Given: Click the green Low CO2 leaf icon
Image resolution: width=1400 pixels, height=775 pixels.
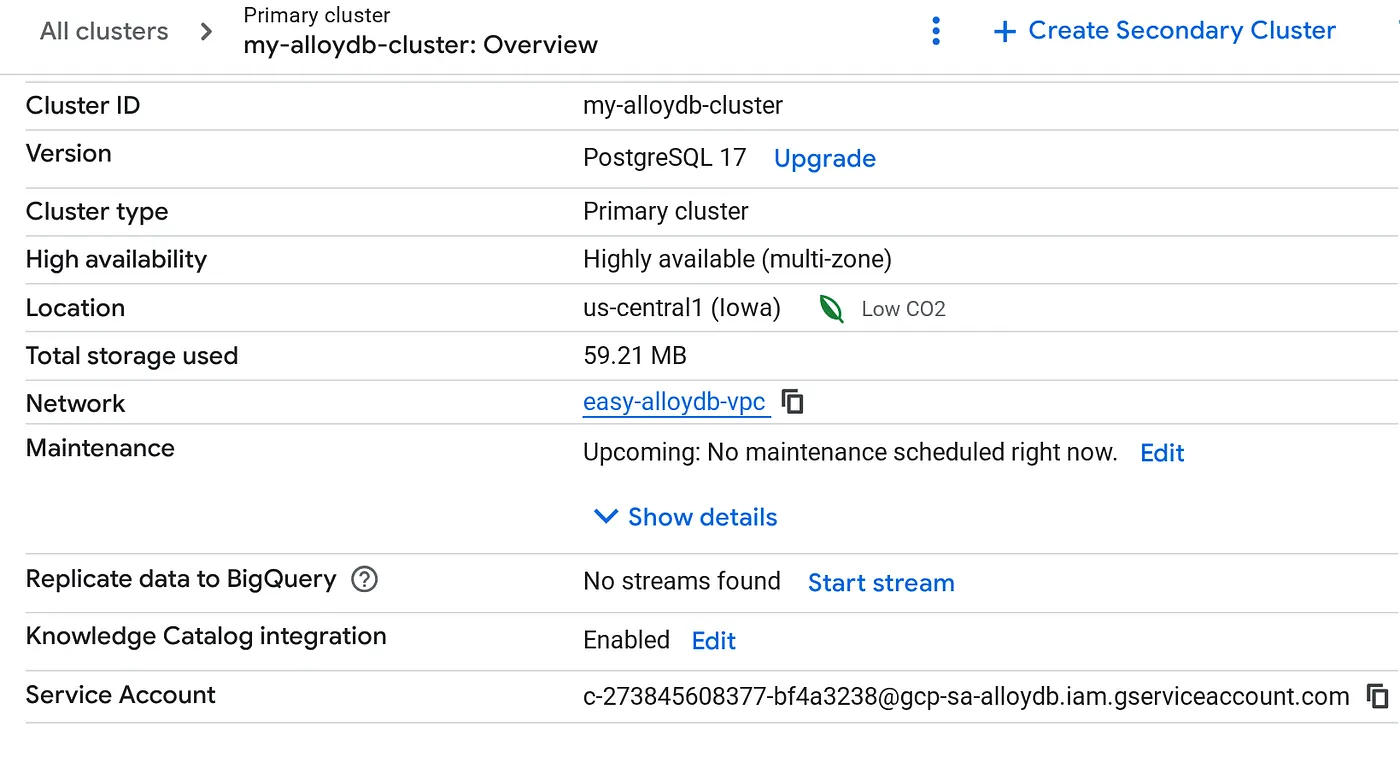Looking at the screenshot, I should [x=831, y=308].
